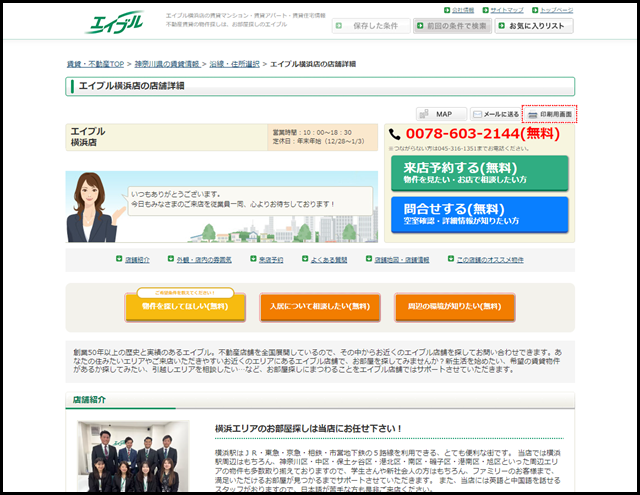Go to トップページ link
Screen dimensions: 640x495
pyautogui.click(x=556, y=10)
